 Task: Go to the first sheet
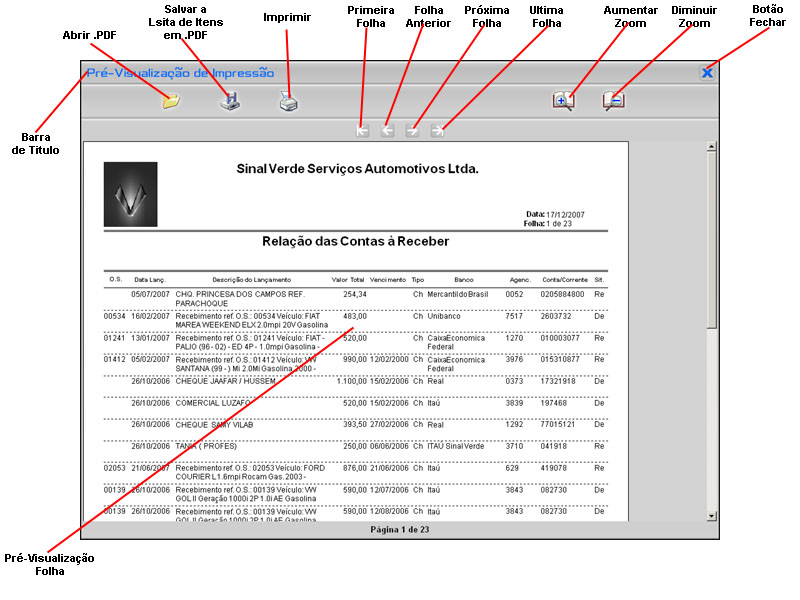[362, 131]
